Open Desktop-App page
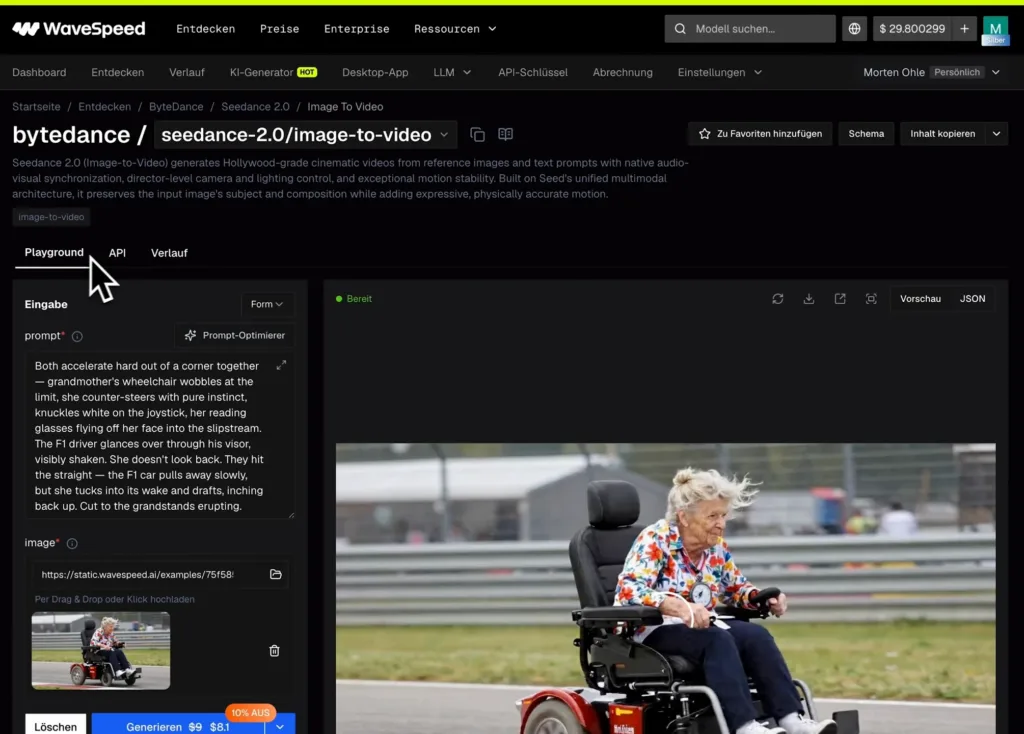This screenshot has height=734, width=1024. point(375,72)
